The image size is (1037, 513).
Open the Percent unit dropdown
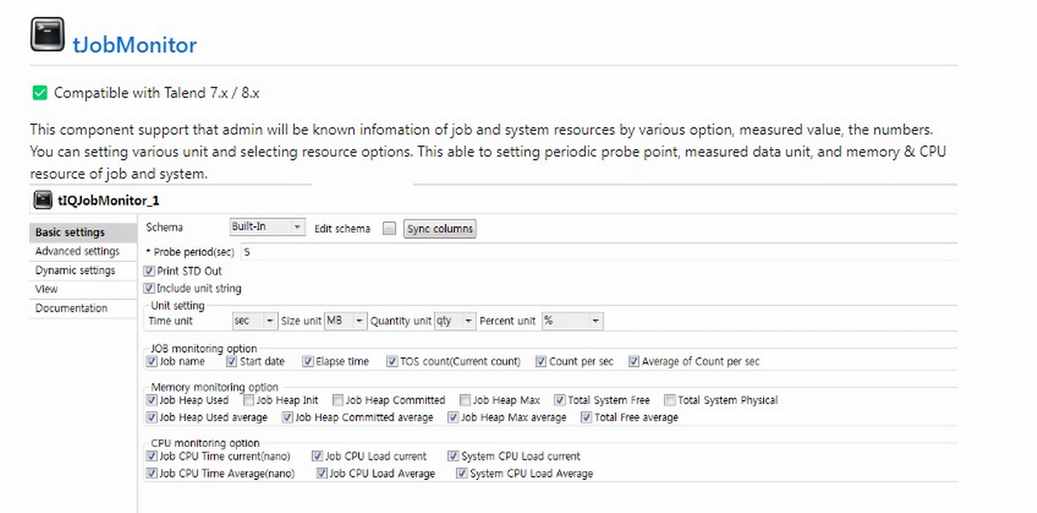[572, 321]
